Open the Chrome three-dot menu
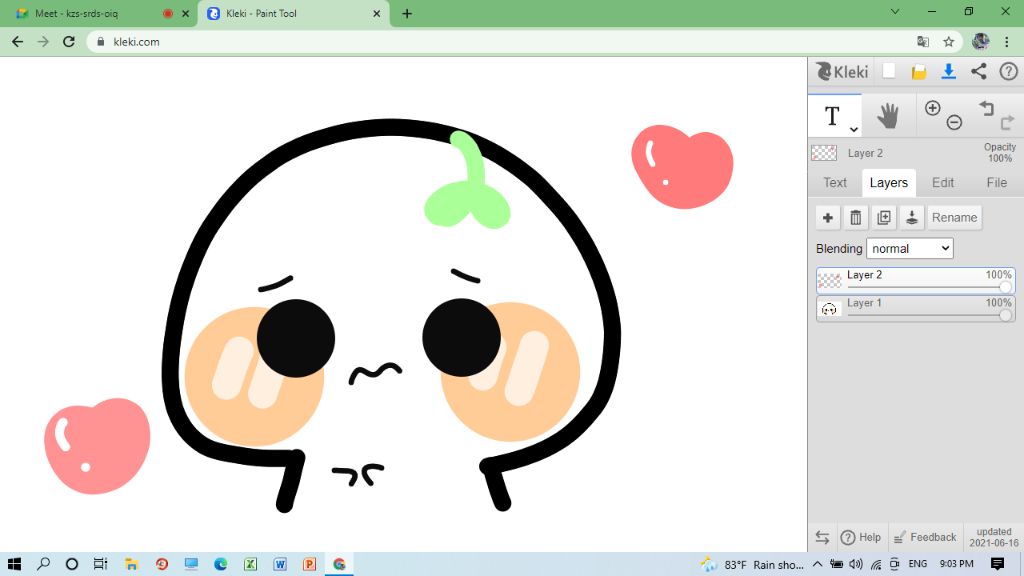1024x576 pixels. (1006, 41)
